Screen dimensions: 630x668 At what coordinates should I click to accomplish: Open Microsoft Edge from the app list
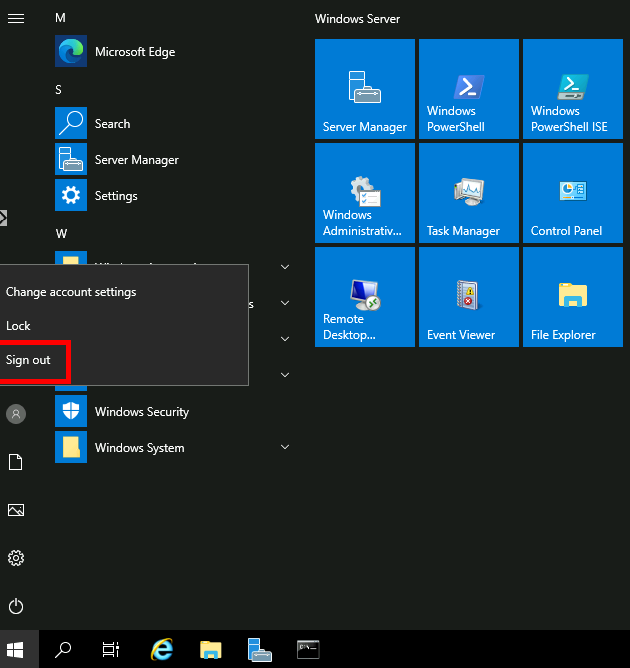(173, 52)
